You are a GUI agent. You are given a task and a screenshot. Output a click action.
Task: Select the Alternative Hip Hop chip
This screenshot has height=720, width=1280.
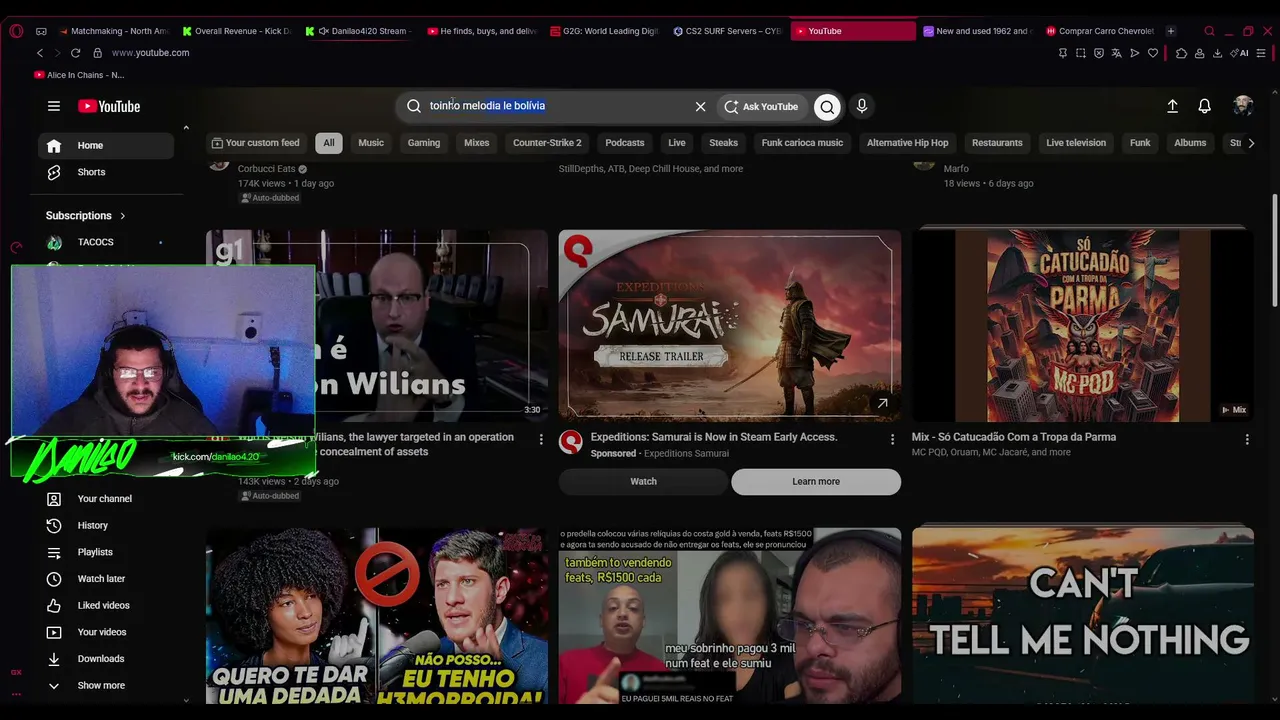point(908,143)
